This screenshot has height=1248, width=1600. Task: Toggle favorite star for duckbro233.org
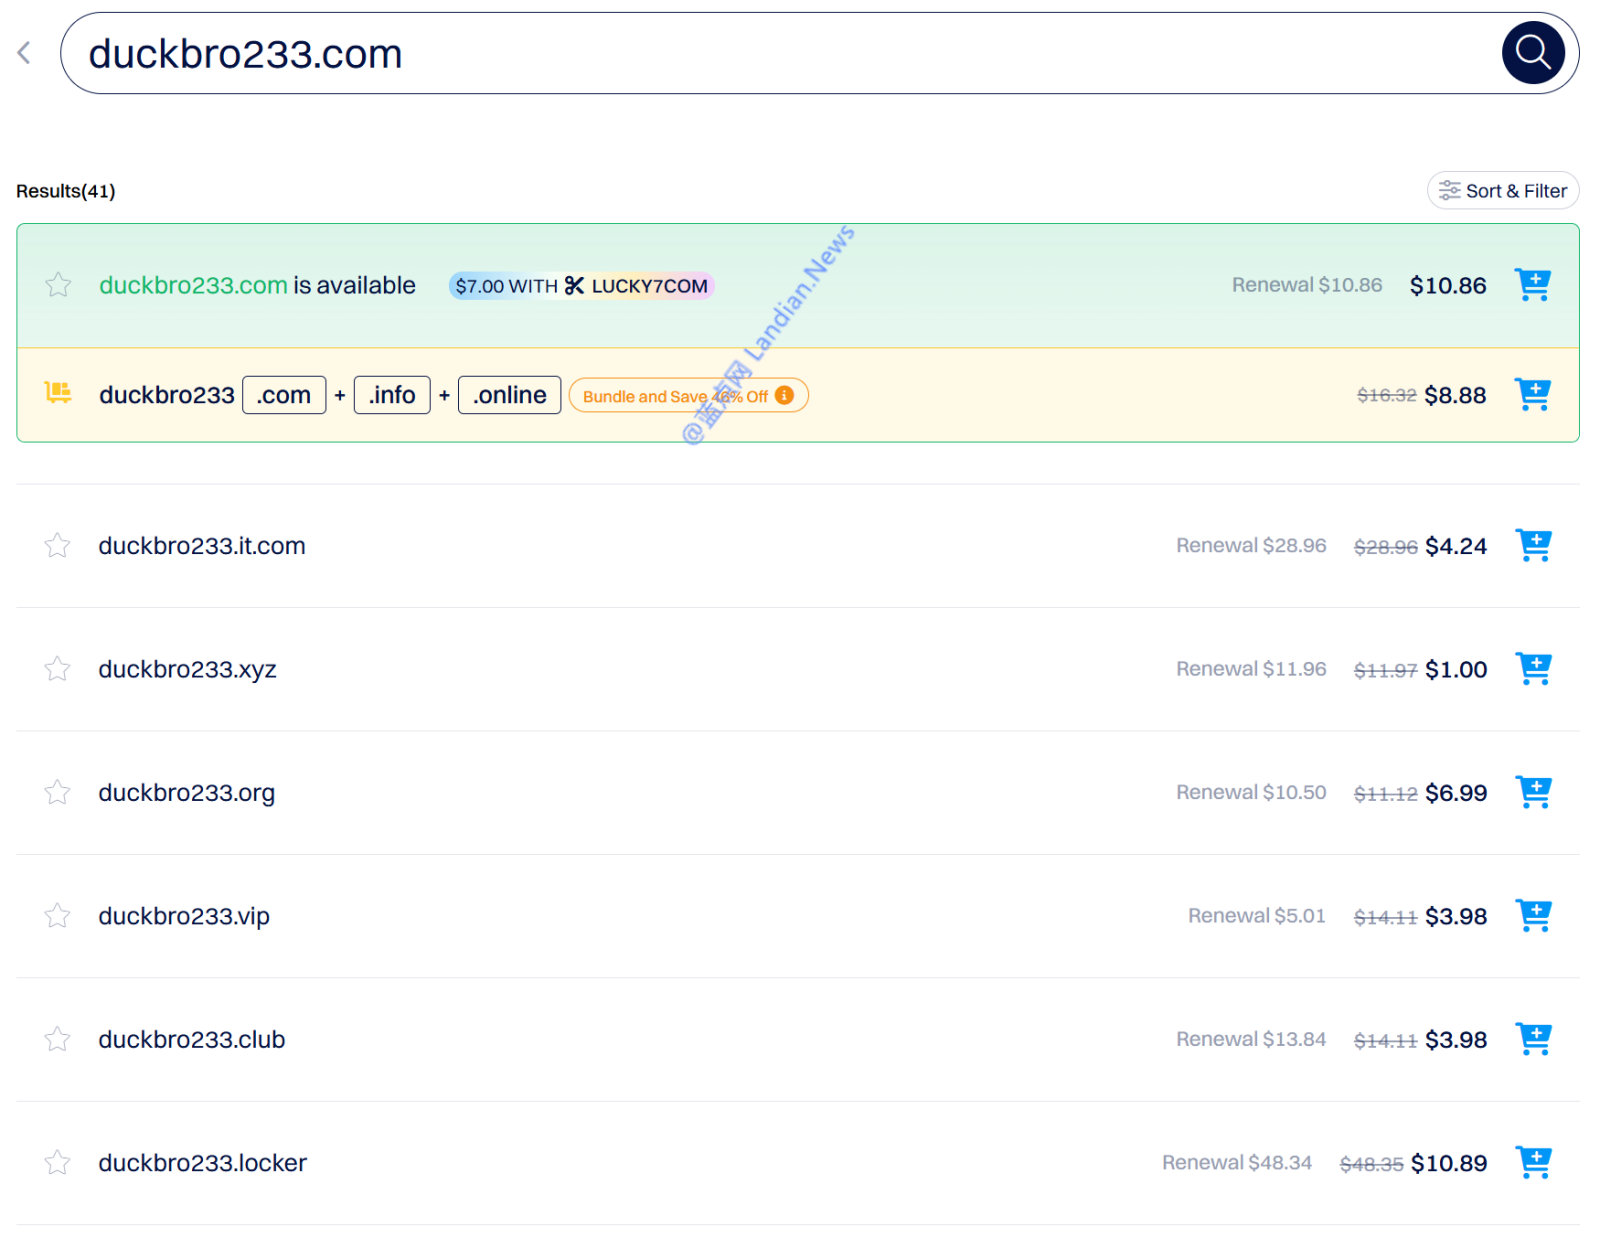[x=58, y=793]
